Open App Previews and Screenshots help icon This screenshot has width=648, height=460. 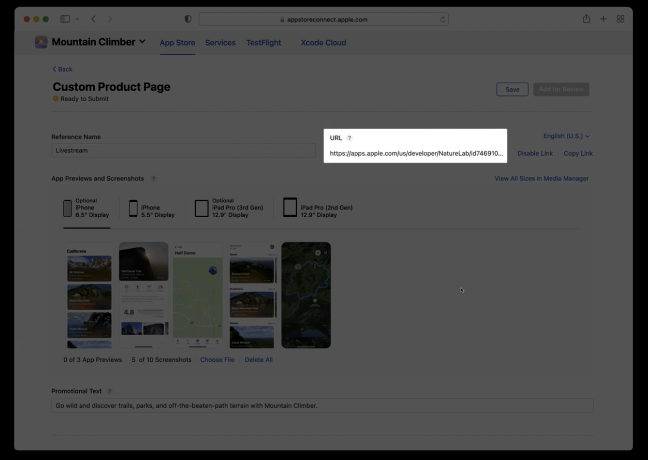click(153, 179)
